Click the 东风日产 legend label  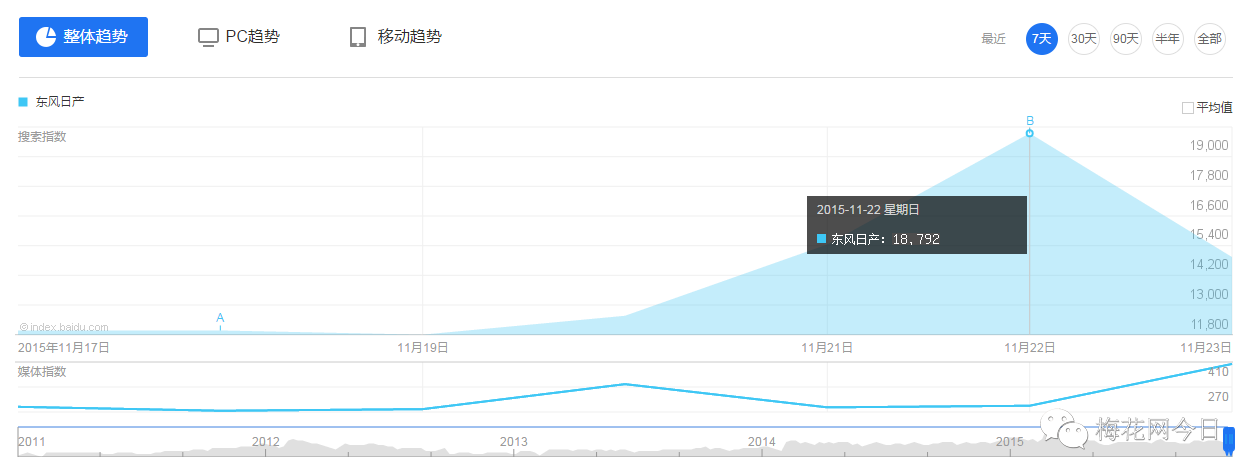pyautogui.click(x=60, y=101)
